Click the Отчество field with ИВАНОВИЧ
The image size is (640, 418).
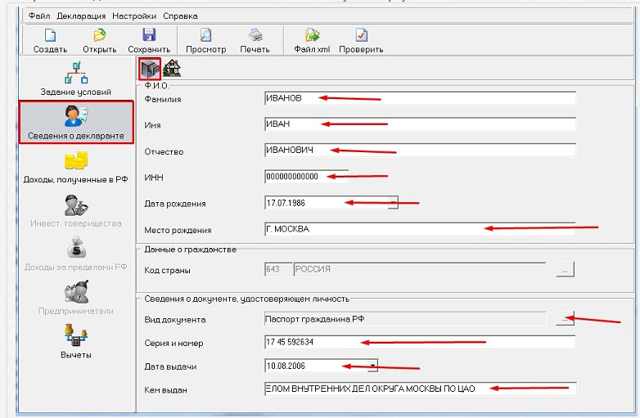tap(420, 150)
